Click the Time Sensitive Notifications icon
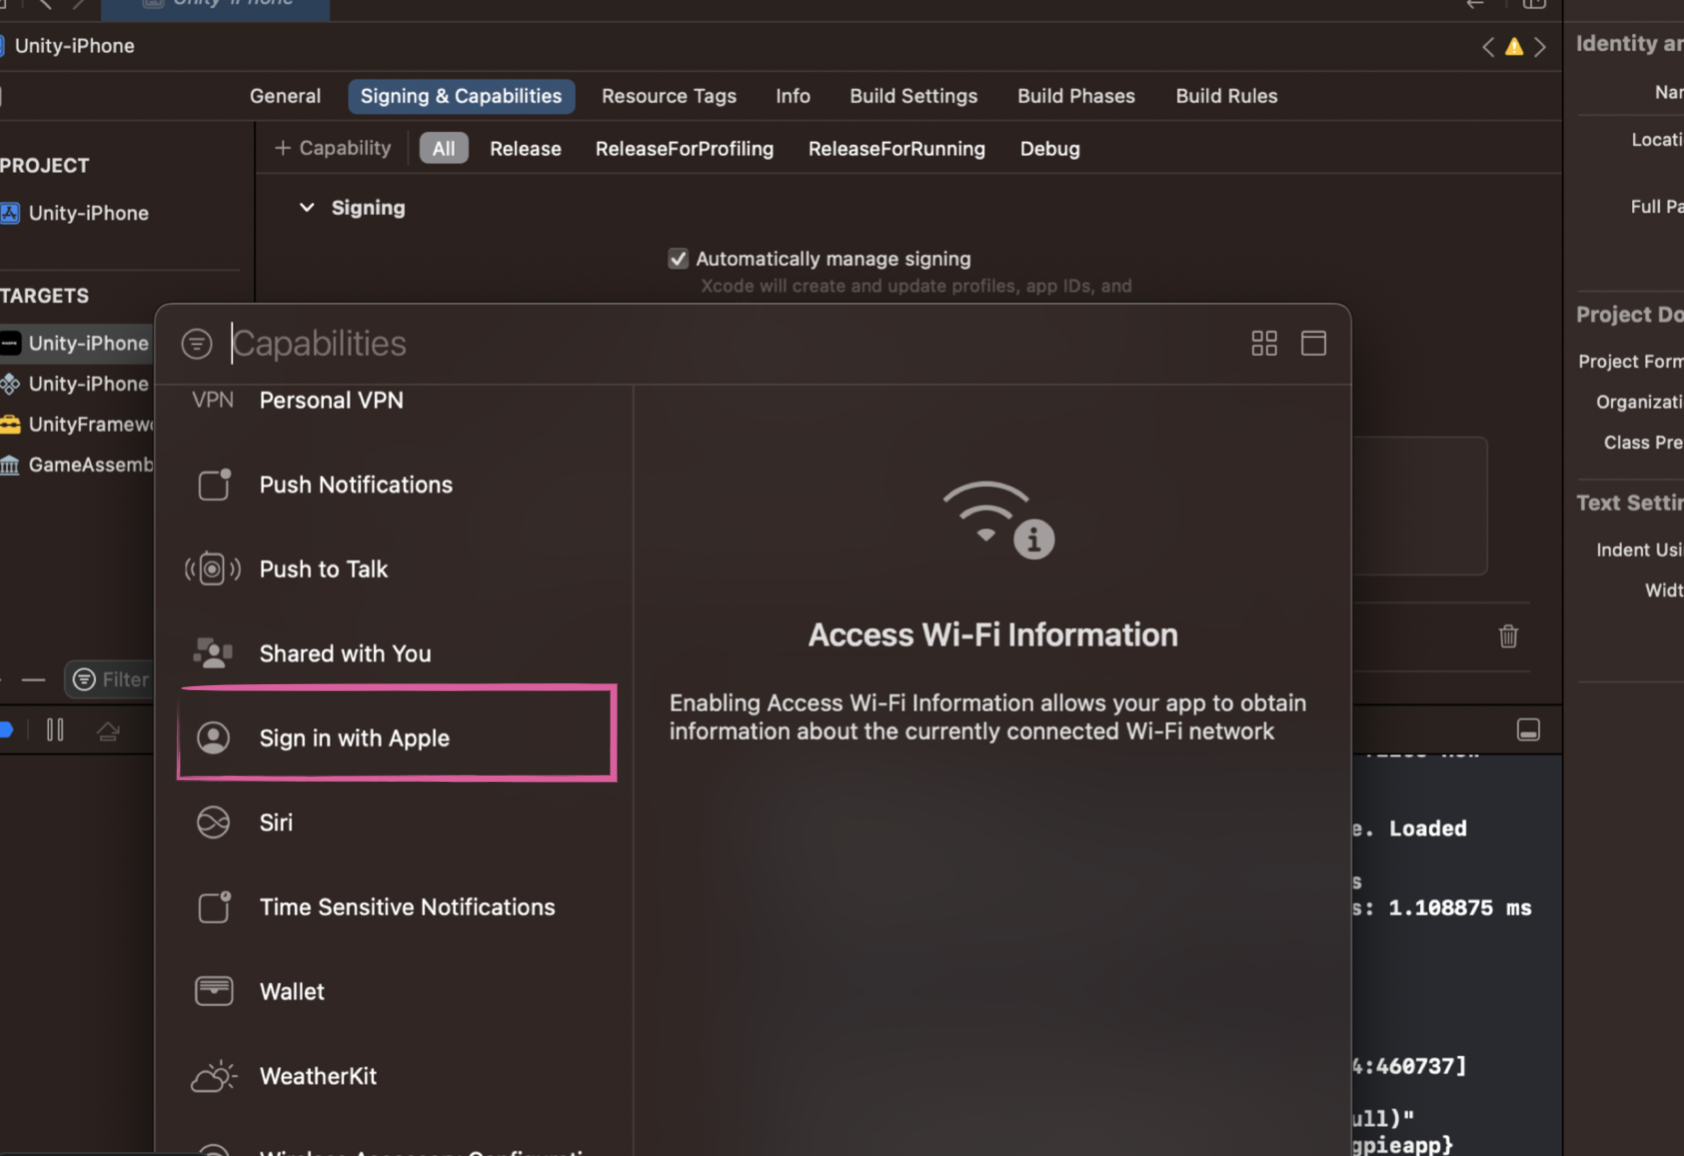The image size is (1684, 1156). 214,907
